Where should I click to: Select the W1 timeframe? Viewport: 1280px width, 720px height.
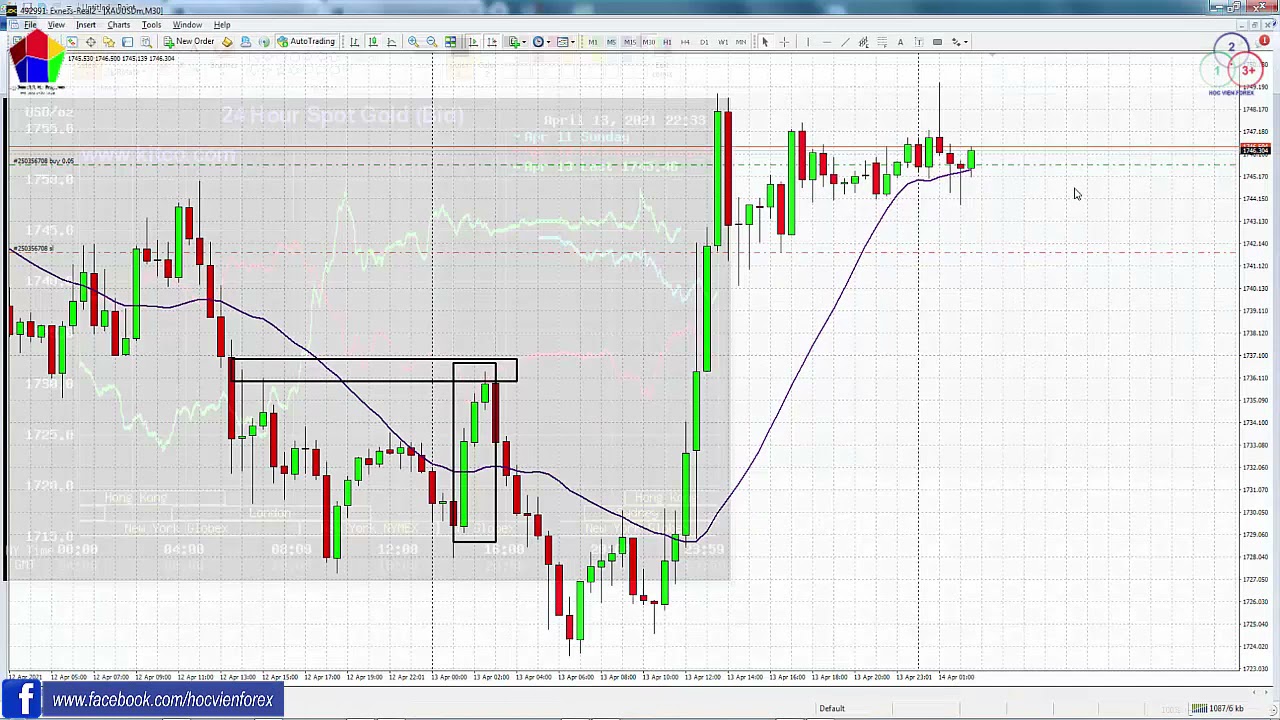tap(723, 42)
